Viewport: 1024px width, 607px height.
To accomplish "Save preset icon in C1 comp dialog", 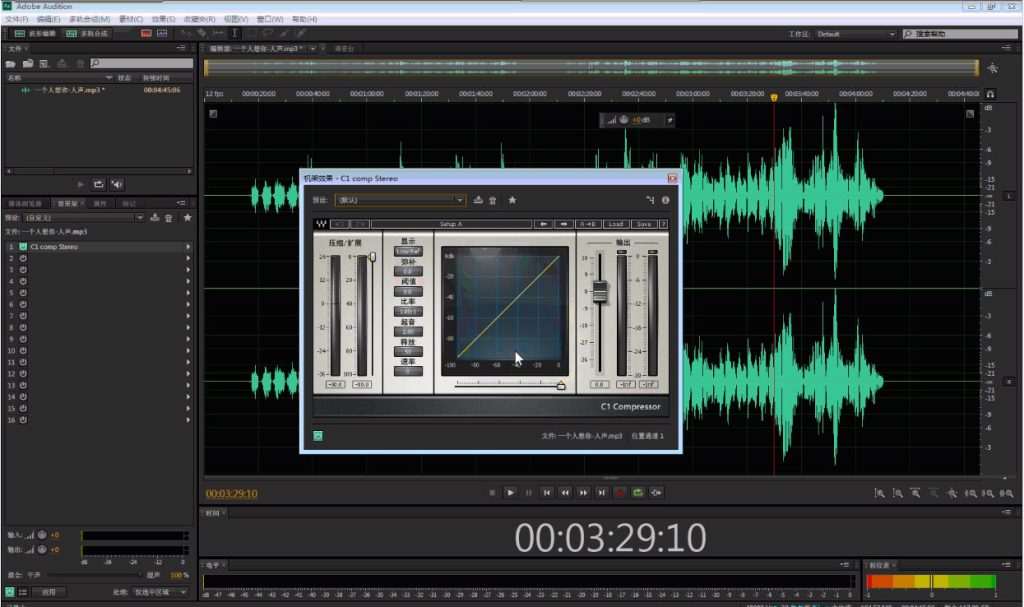I will [478, 200].
